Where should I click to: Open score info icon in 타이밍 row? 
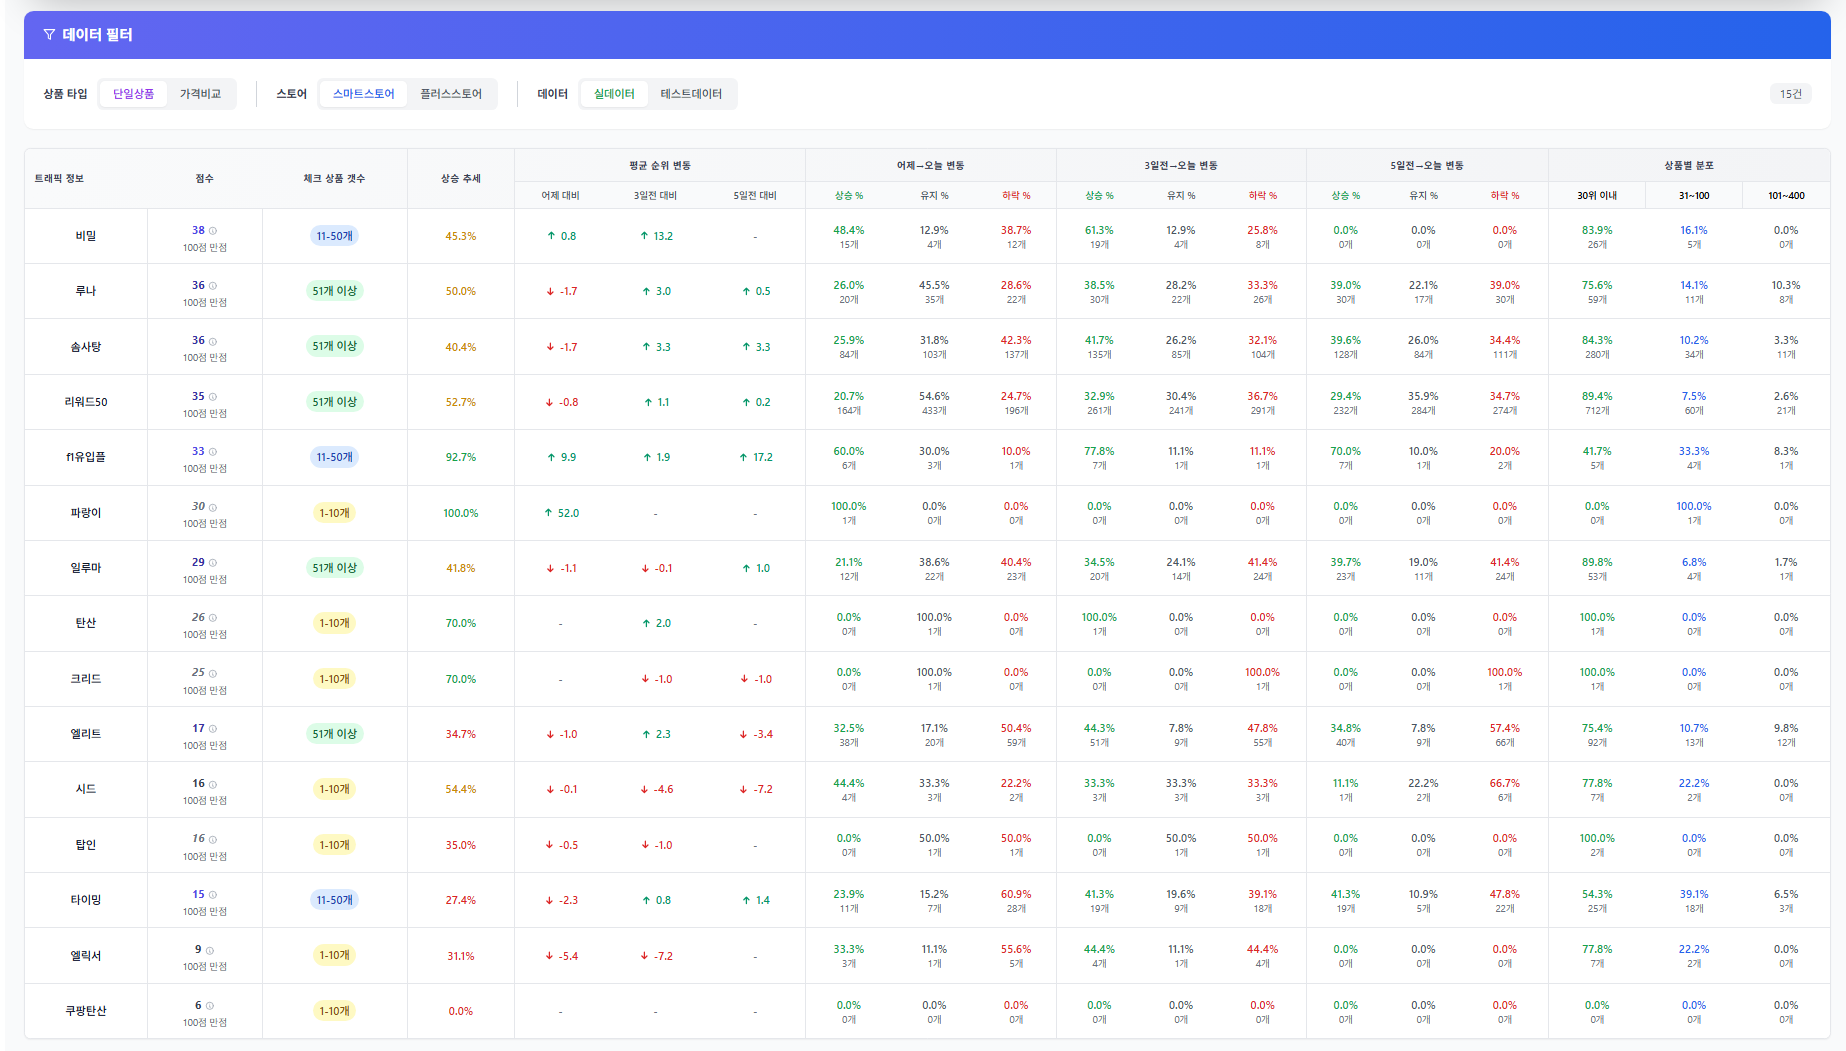pyautogui.click(x=213, y=895)
